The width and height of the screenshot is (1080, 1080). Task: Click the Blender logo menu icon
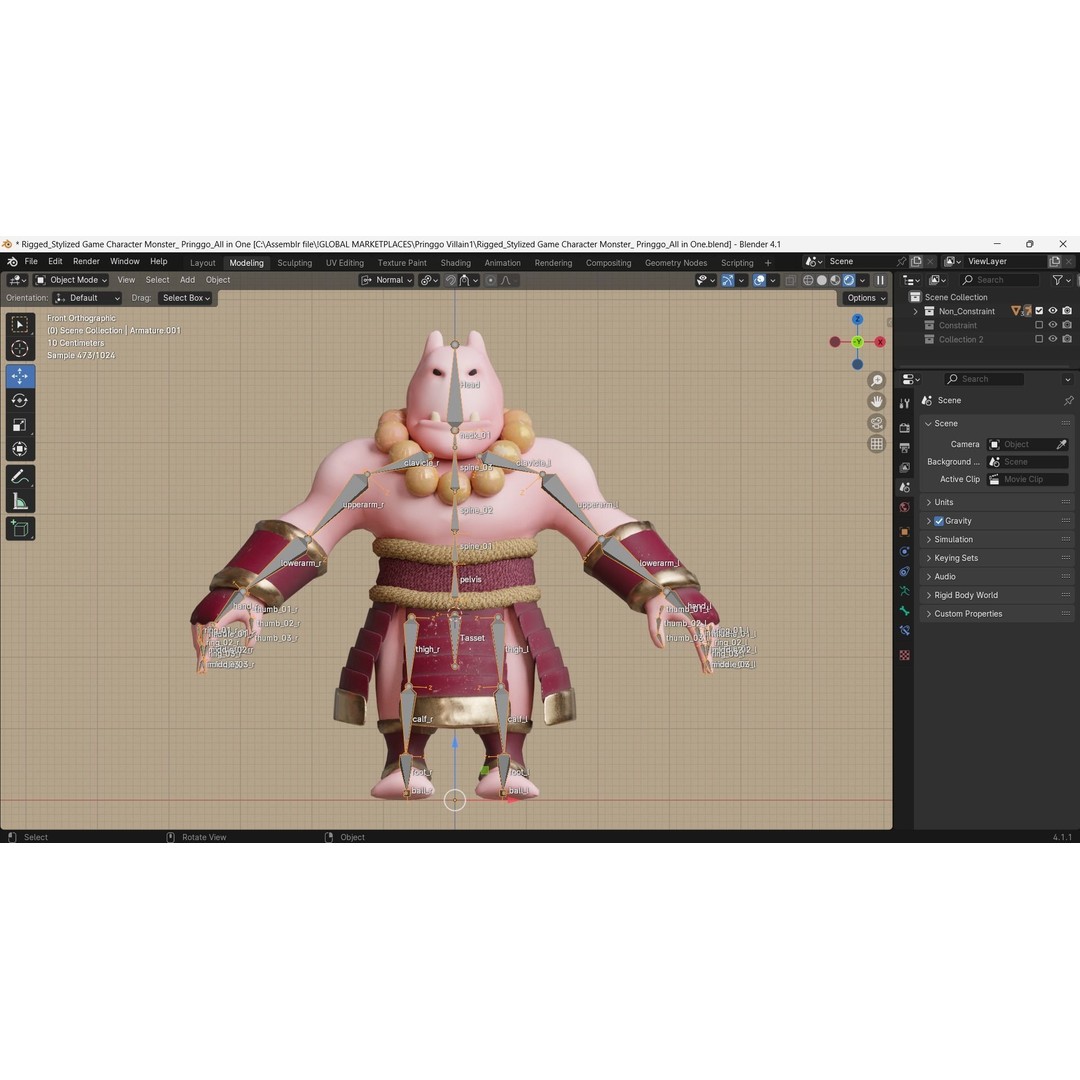(12, 262)
